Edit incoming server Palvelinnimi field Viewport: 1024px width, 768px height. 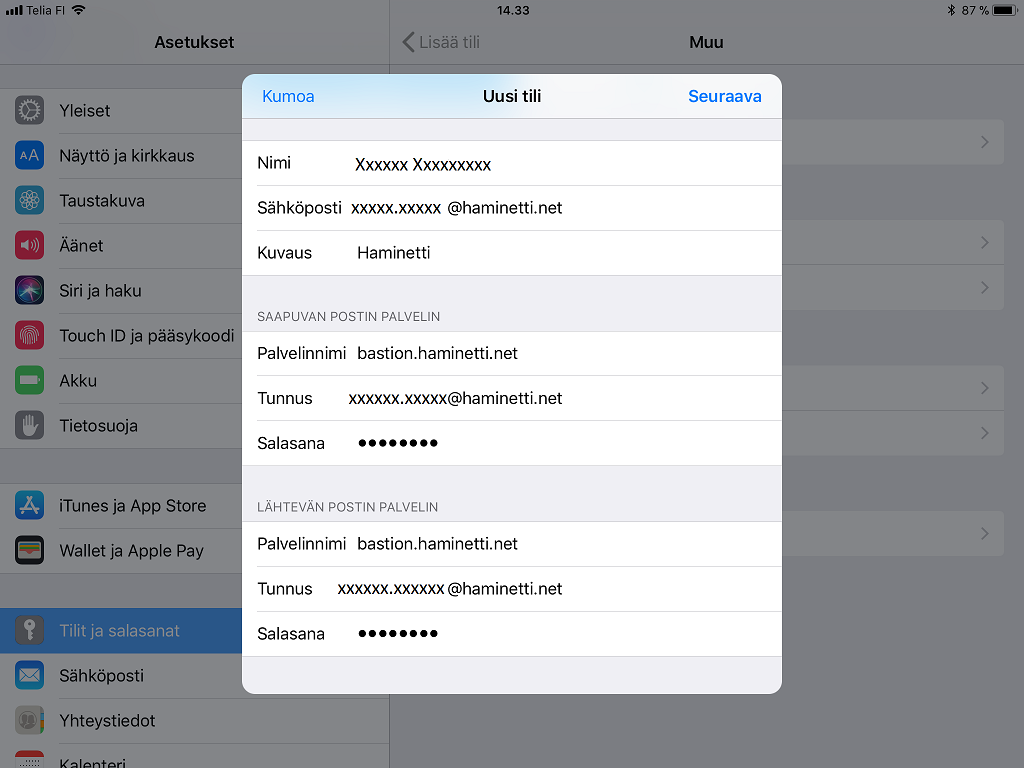point(512,353)
